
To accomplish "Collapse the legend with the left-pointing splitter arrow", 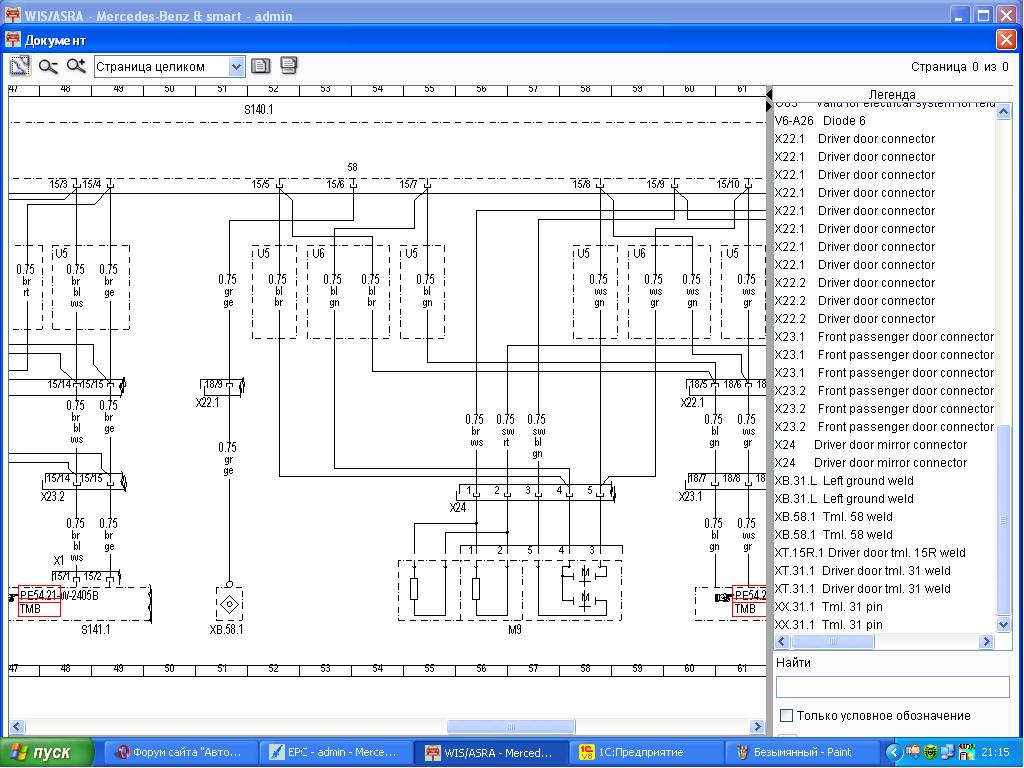I will point(769,95).
